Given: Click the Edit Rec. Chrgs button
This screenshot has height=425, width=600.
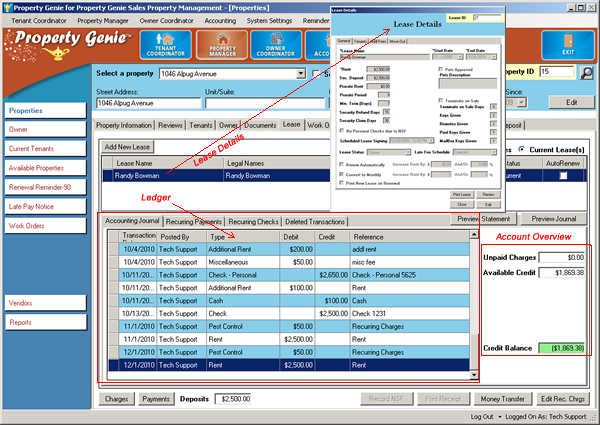Looking at the screenshot, I should coord(563,399).
